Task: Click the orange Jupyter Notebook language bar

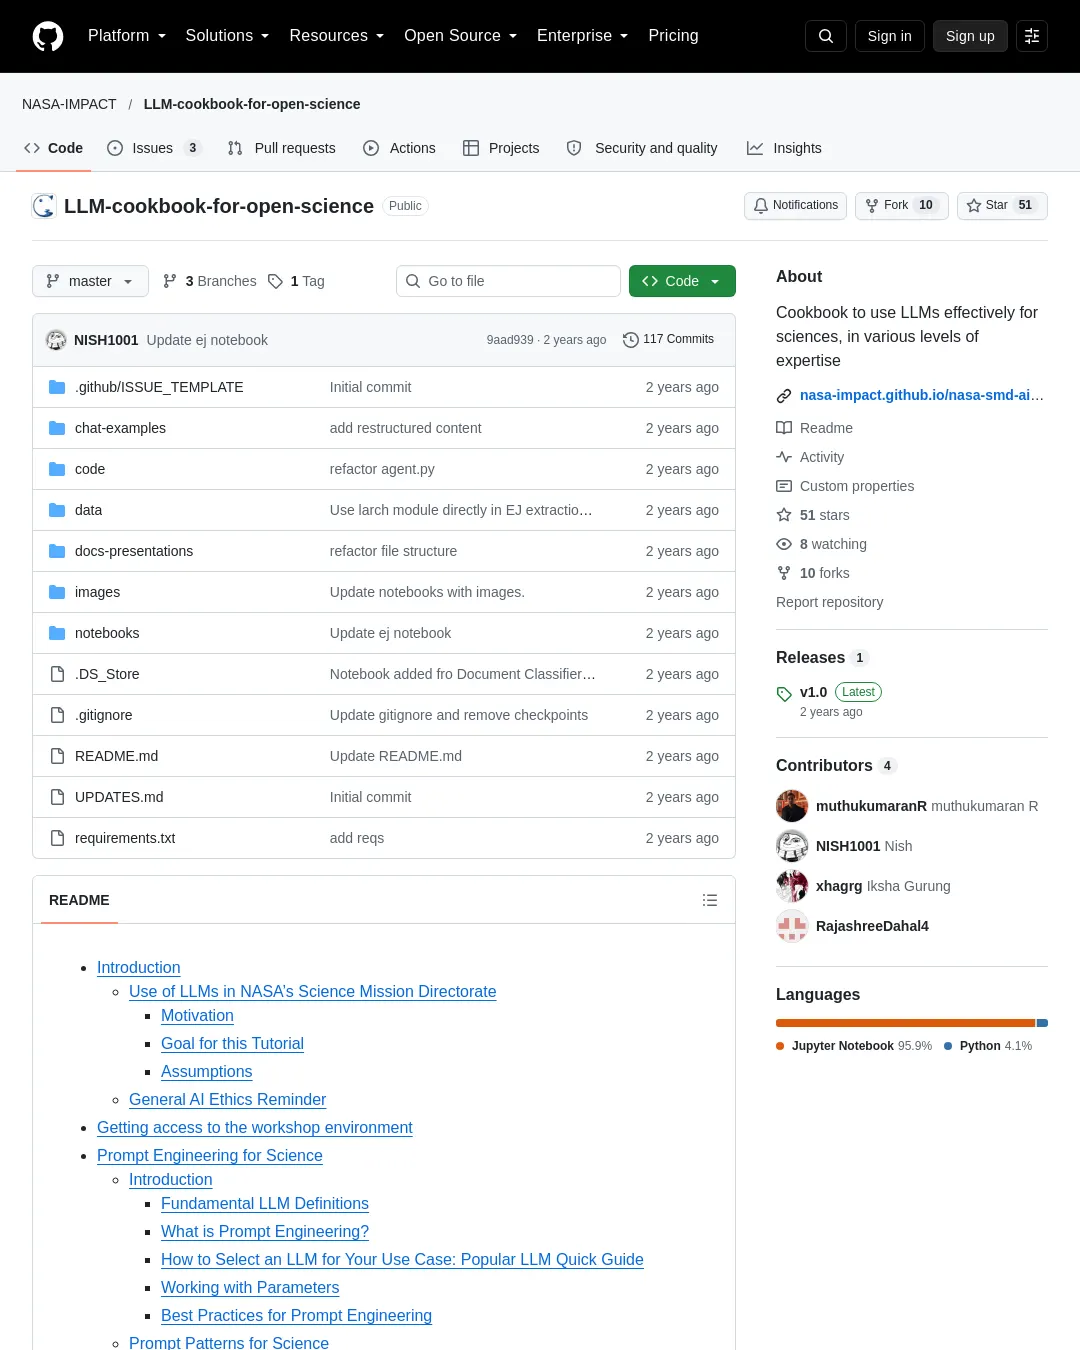Action: 905,1023
